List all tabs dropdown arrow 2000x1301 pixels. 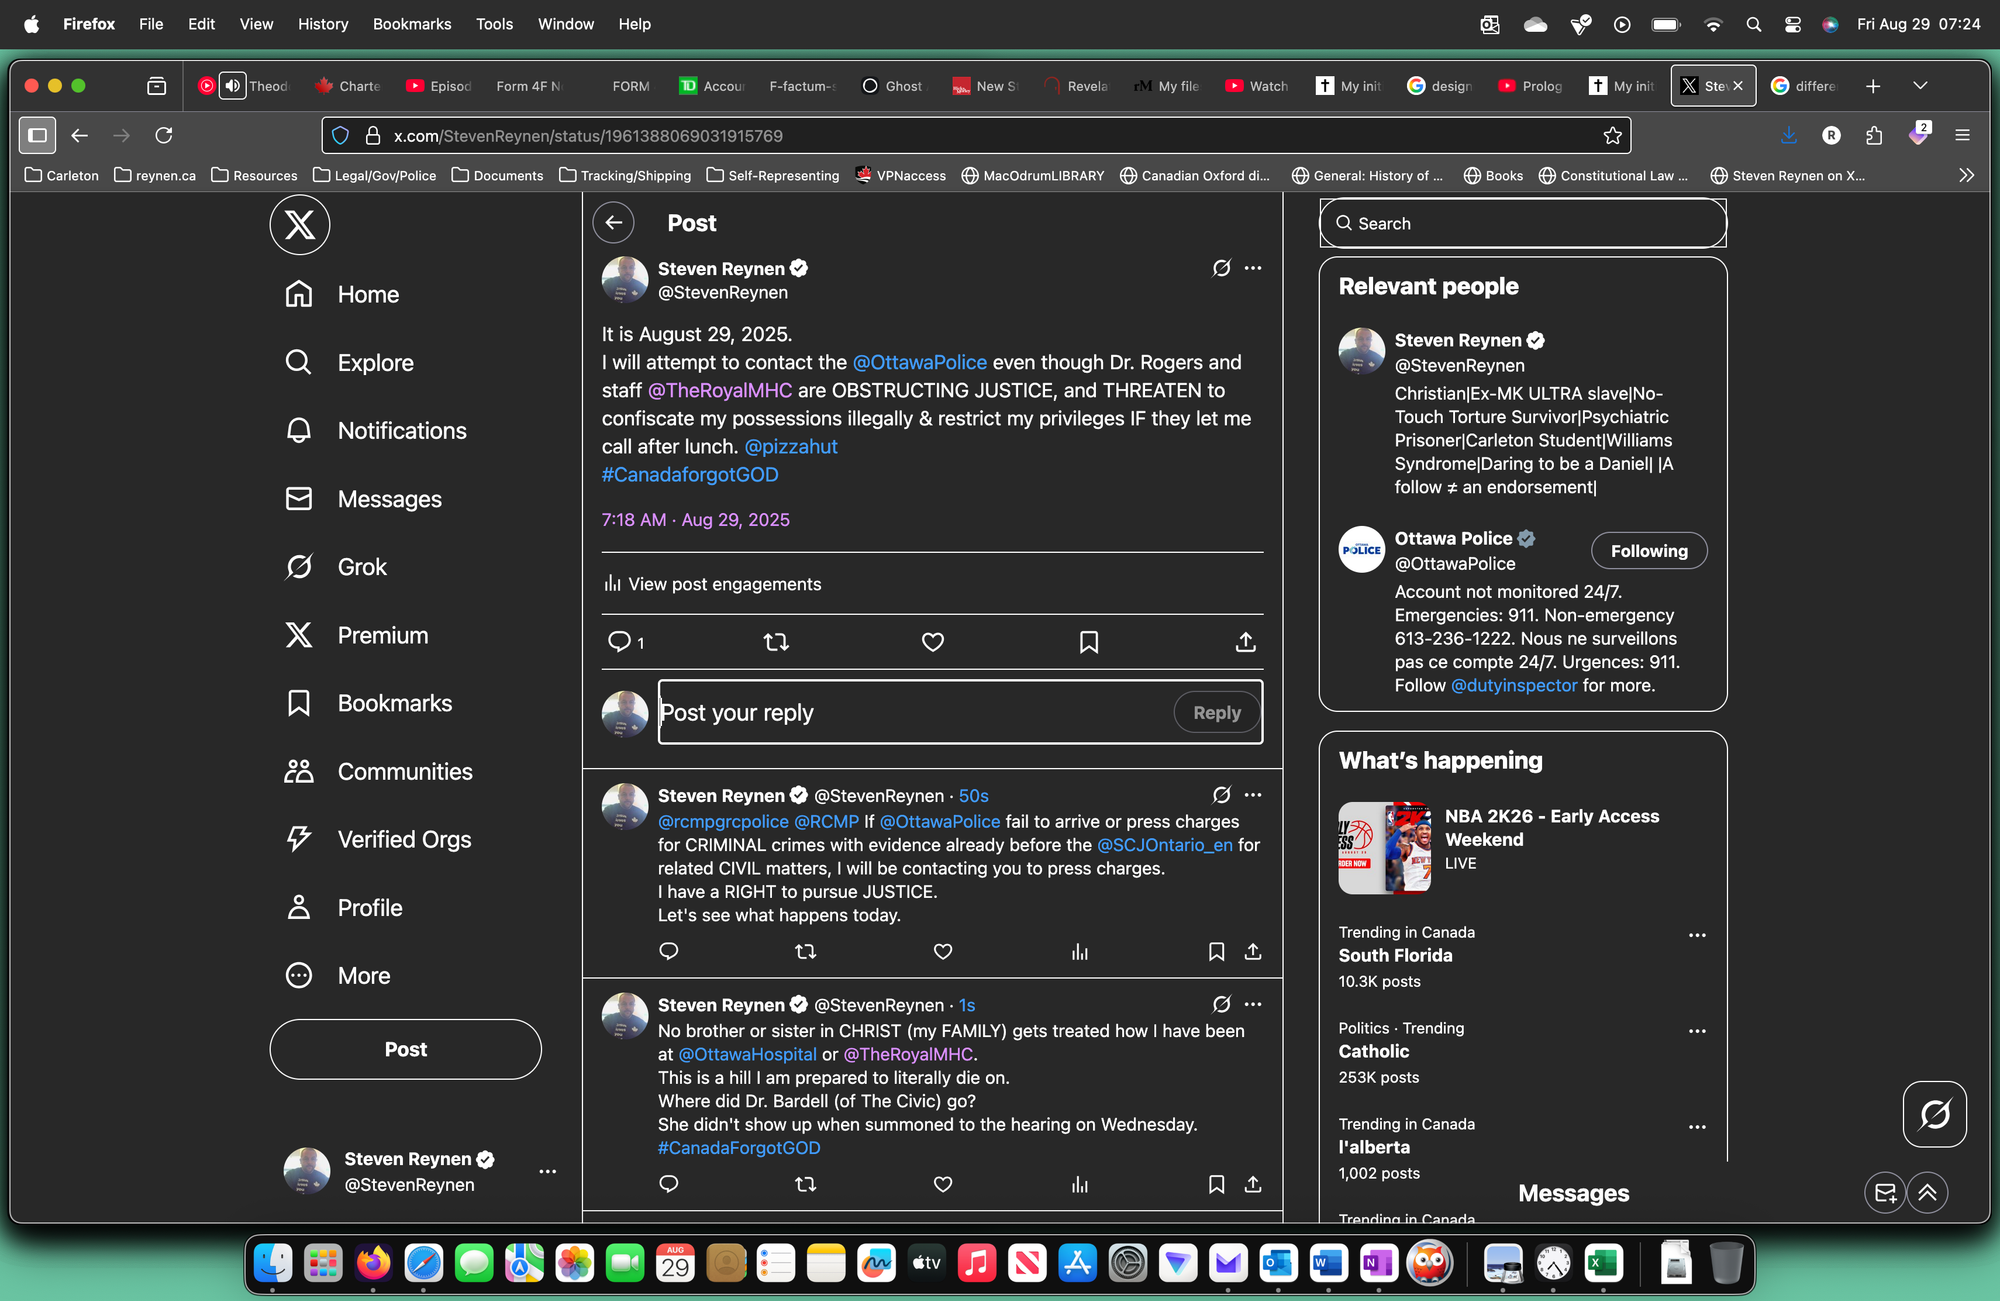pos(1920,86)
